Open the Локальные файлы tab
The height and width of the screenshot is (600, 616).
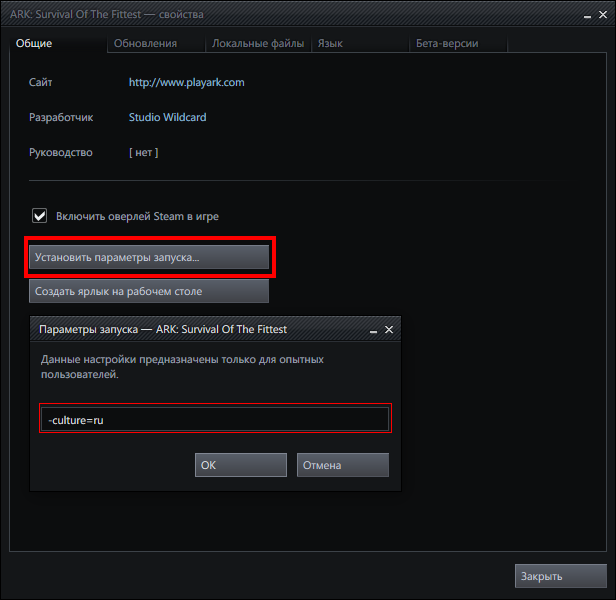pyautogui.click(x=258, y=43)
